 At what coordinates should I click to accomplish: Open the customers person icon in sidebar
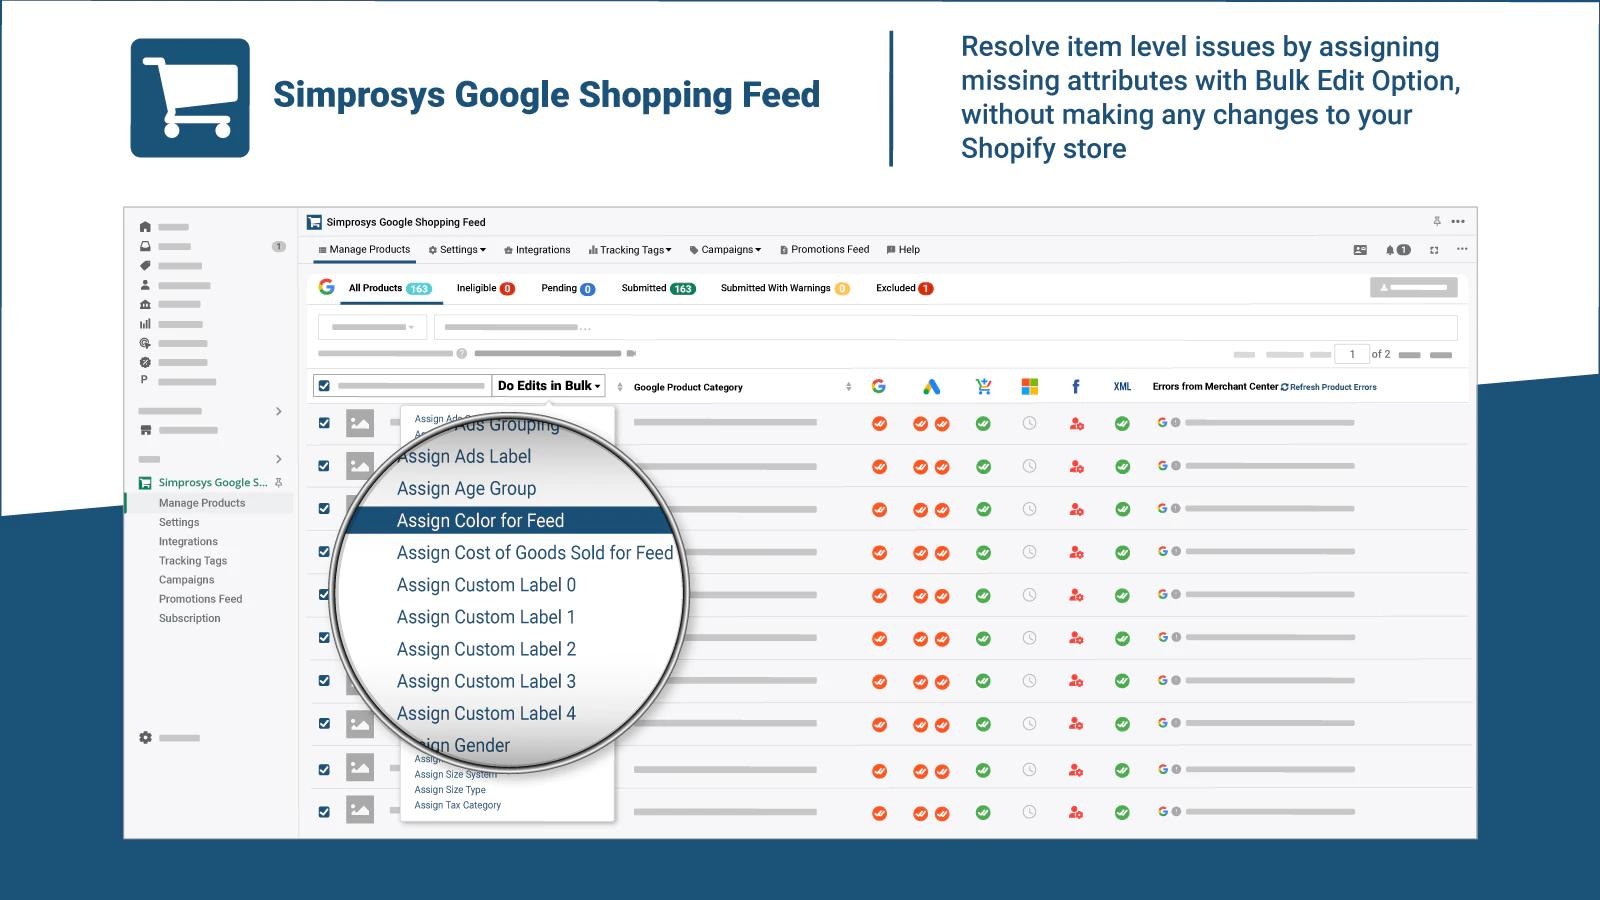click(145, 285)
